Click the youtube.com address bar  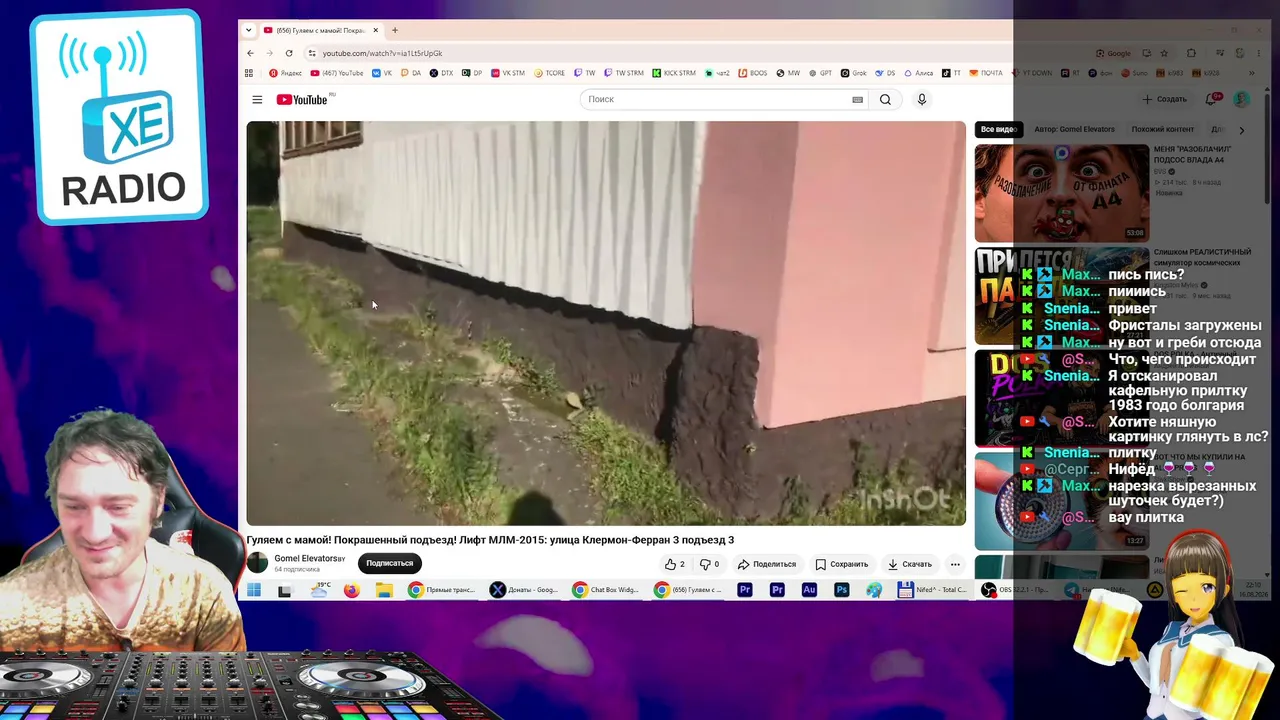(700, 53)
